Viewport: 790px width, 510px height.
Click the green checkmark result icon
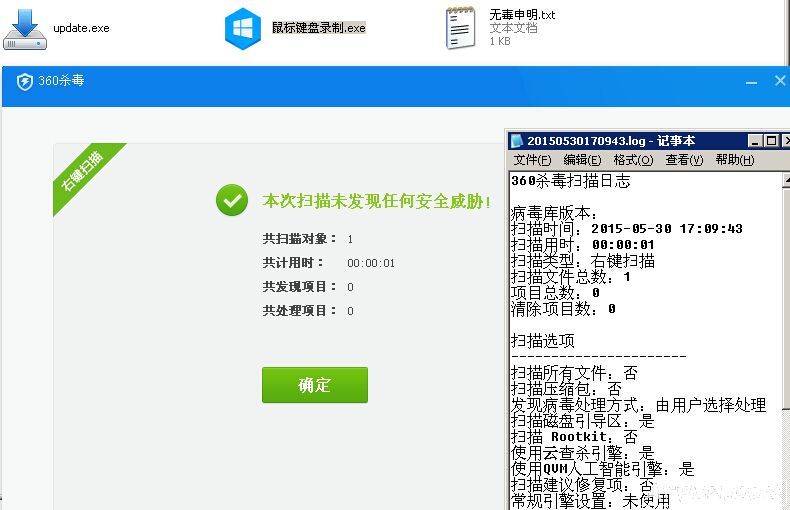pyautogui.click(x=232, y=200)
